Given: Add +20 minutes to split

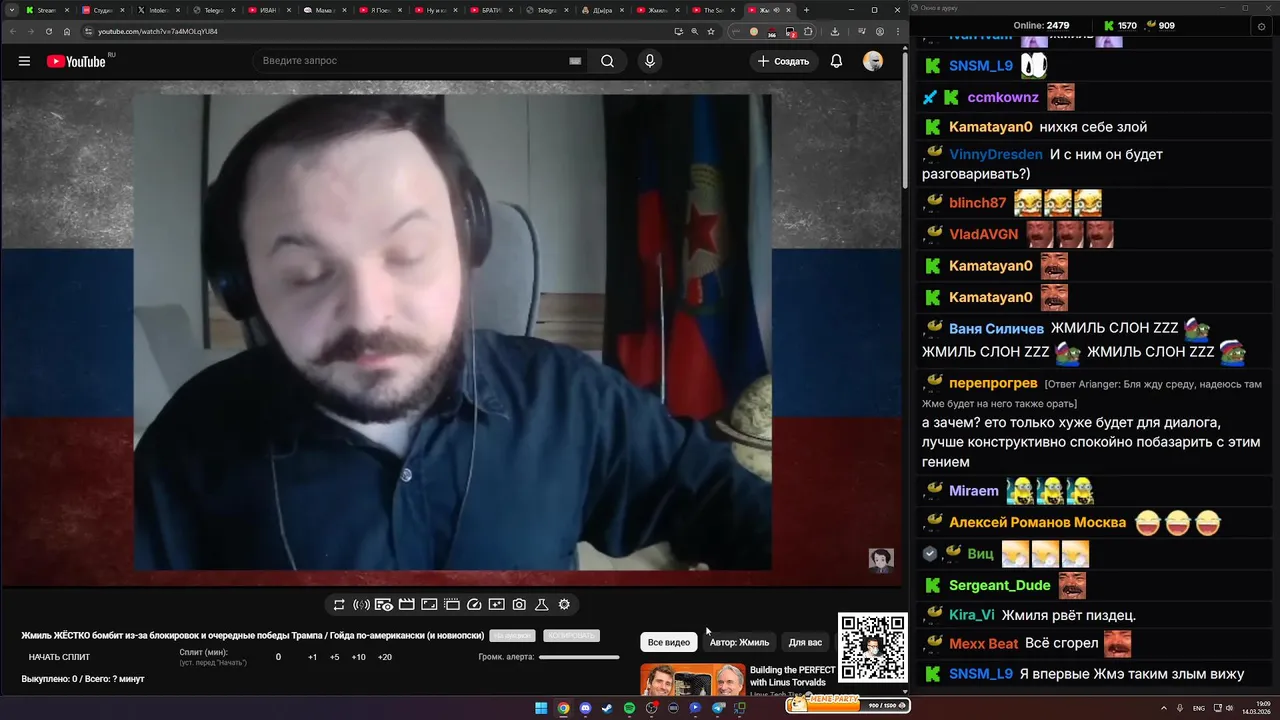Looking at the screenshot, I should point(384,657).
